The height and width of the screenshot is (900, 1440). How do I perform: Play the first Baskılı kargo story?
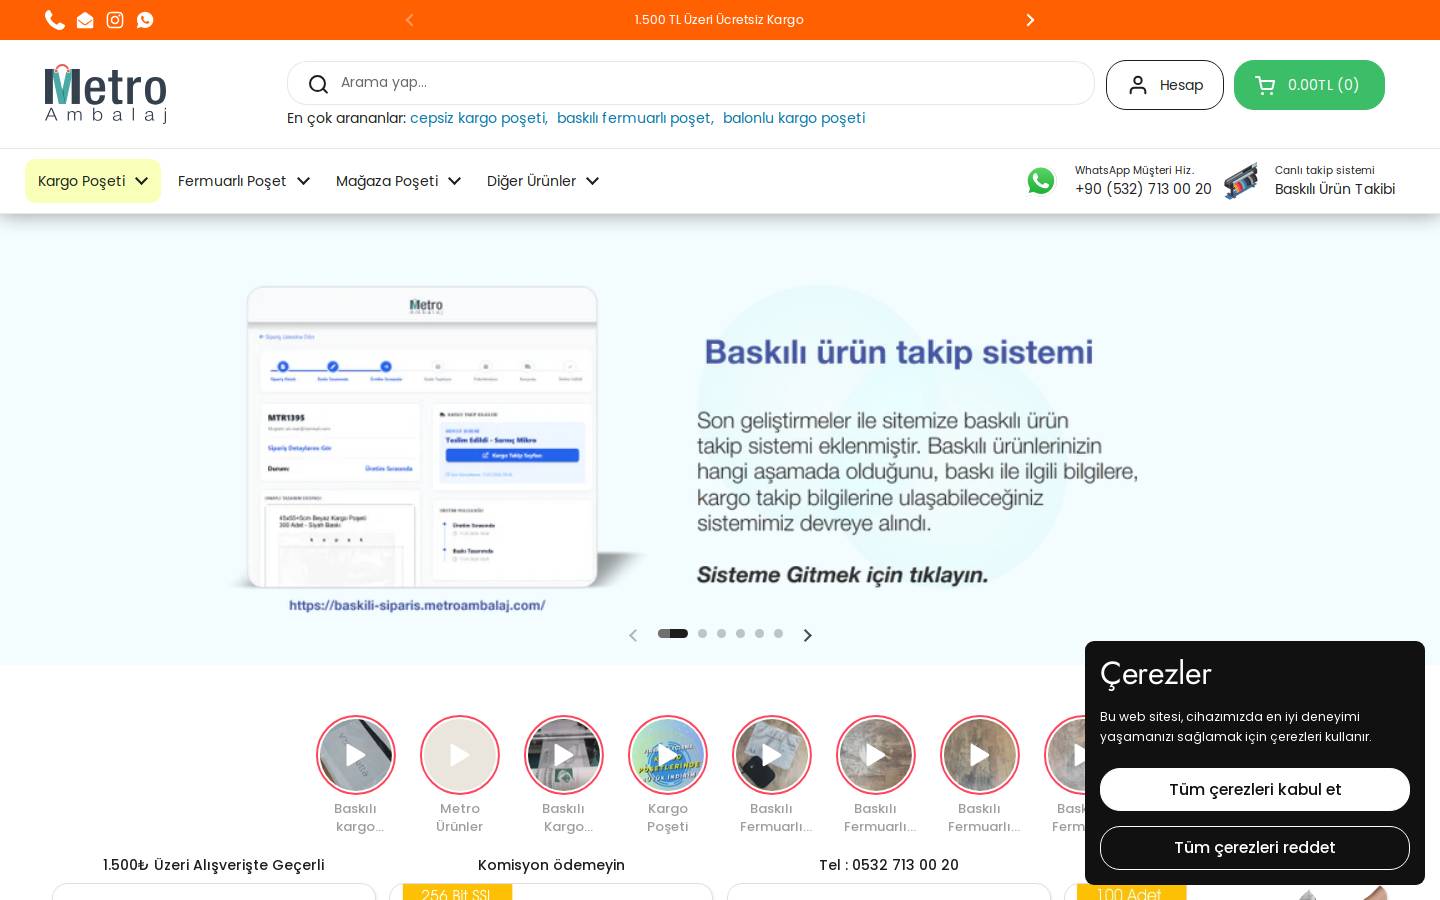coord(356,755)
